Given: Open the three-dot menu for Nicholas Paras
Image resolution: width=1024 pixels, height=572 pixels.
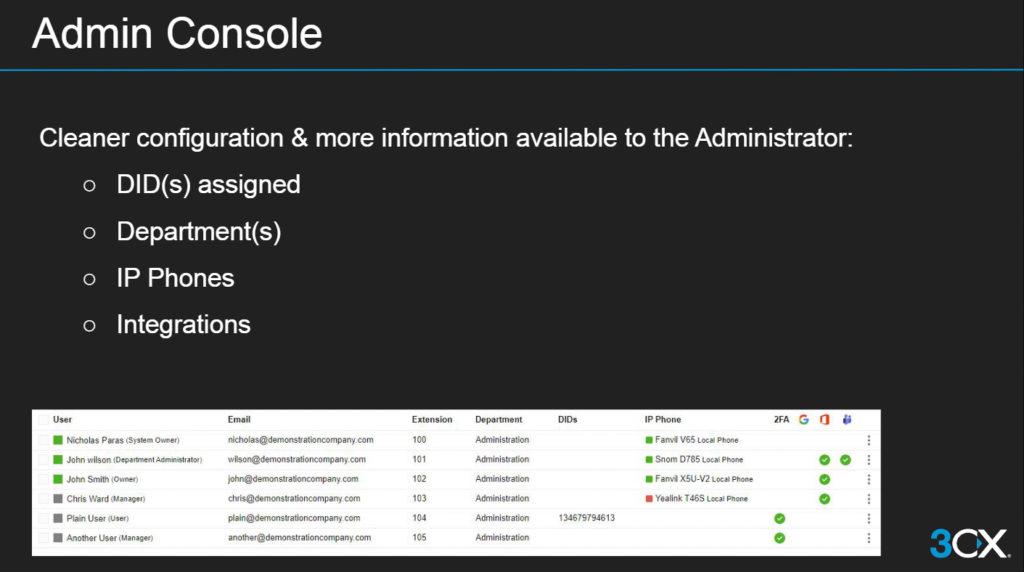Looking at the screenshot, I should tap(868, 440).
